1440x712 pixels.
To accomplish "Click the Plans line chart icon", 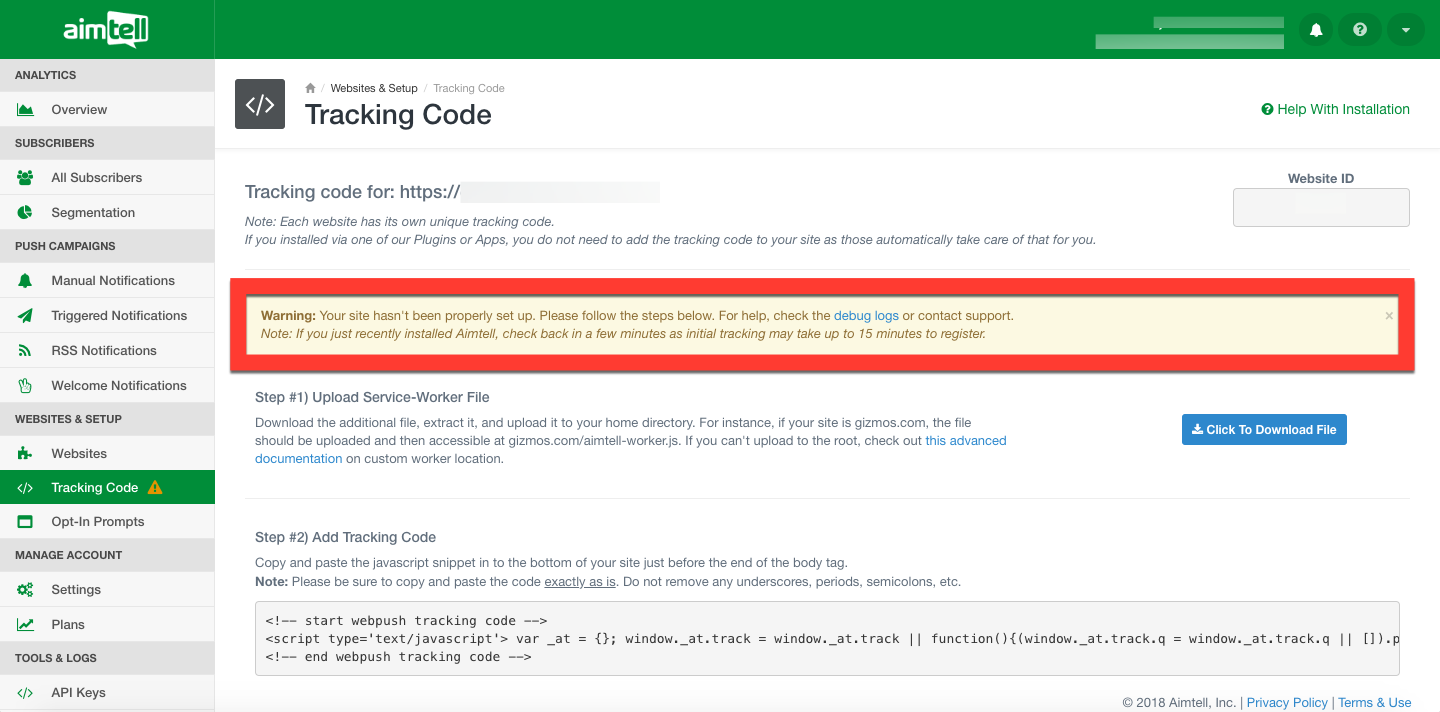I will [26, 625].
